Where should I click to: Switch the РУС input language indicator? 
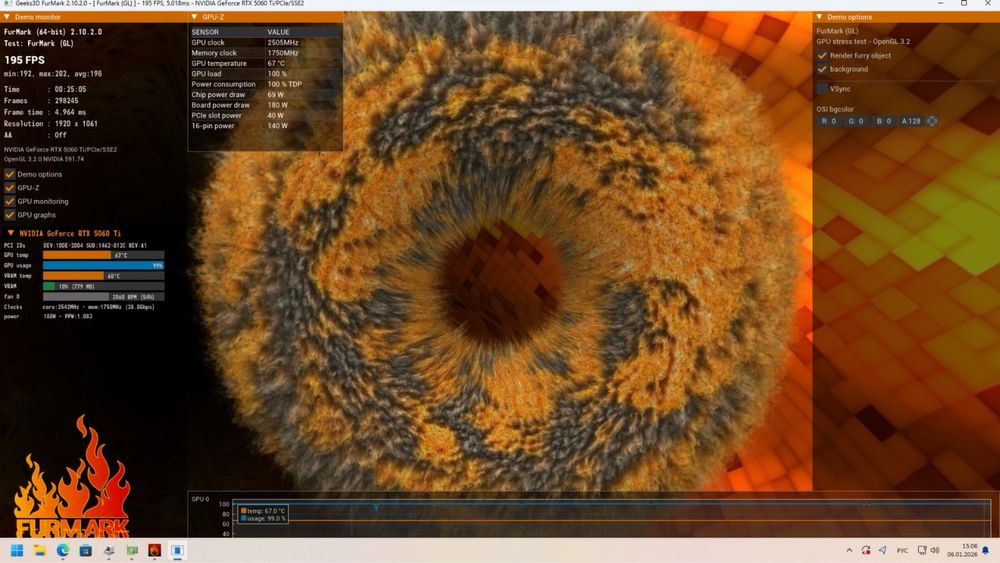pos(902,550)
